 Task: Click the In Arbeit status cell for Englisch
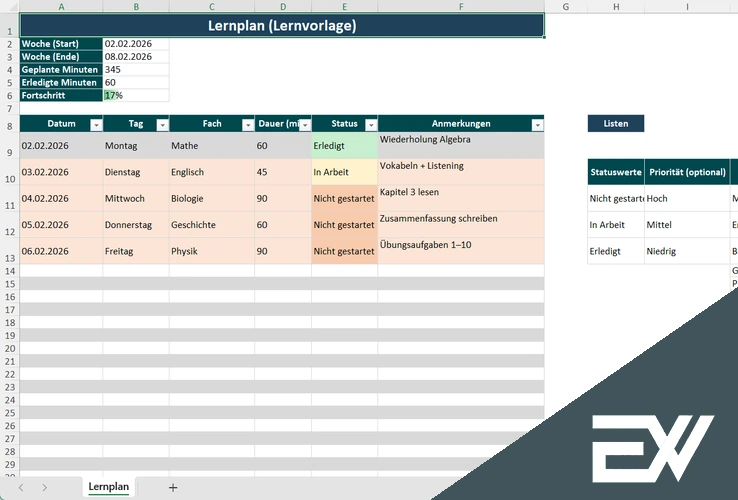tap(344, 172)
